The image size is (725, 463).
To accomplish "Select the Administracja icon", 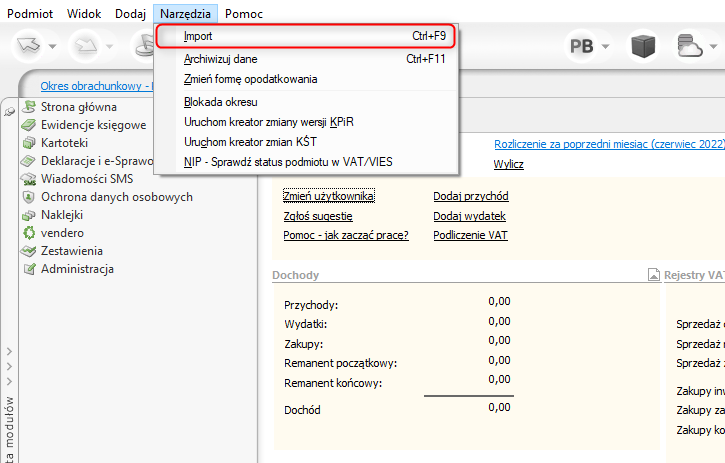I will point(31,269).
